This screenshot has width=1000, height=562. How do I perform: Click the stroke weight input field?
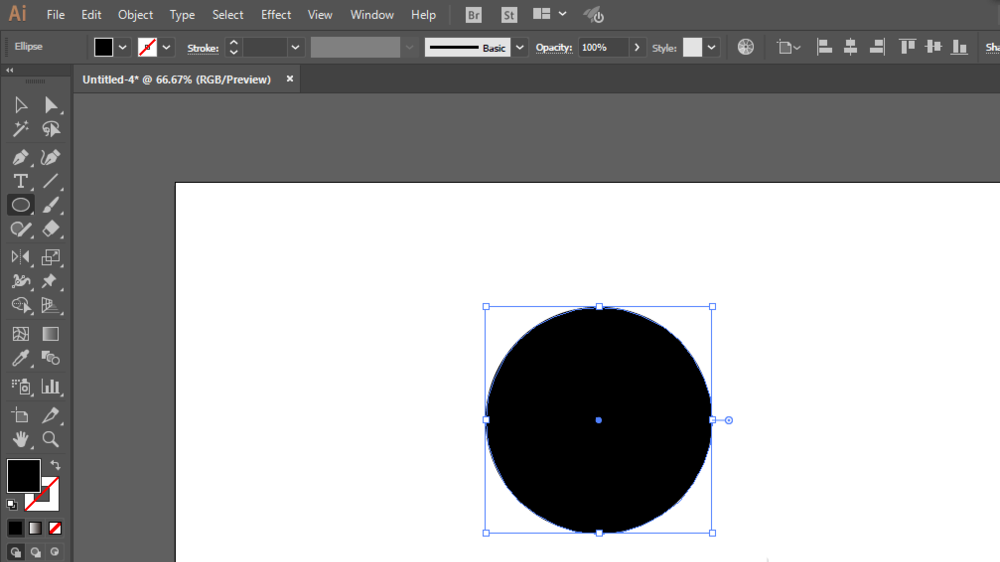pos(265,47)
